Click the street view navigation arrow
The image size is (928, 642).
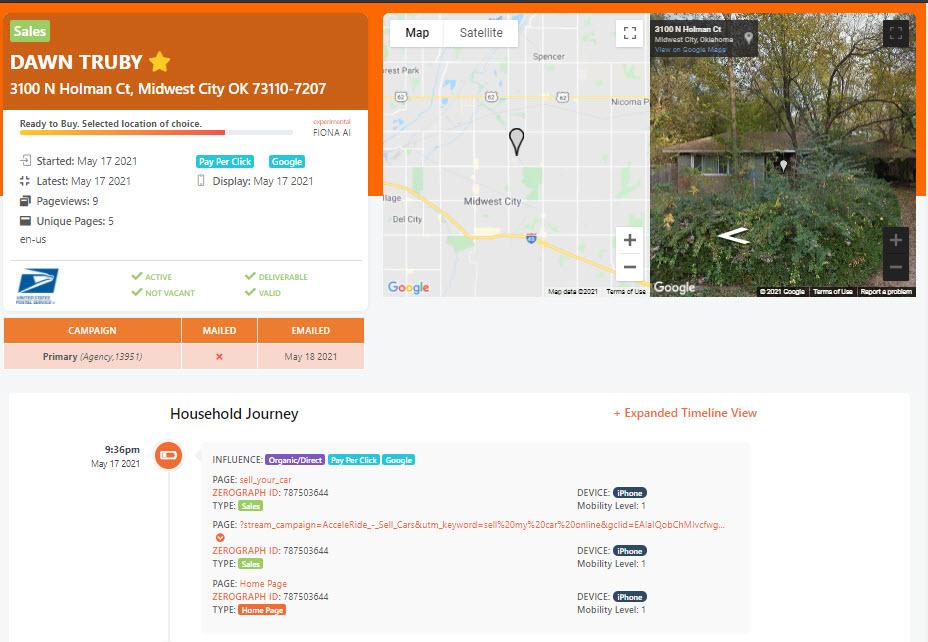pyautogui.click(x=733, y=235)
